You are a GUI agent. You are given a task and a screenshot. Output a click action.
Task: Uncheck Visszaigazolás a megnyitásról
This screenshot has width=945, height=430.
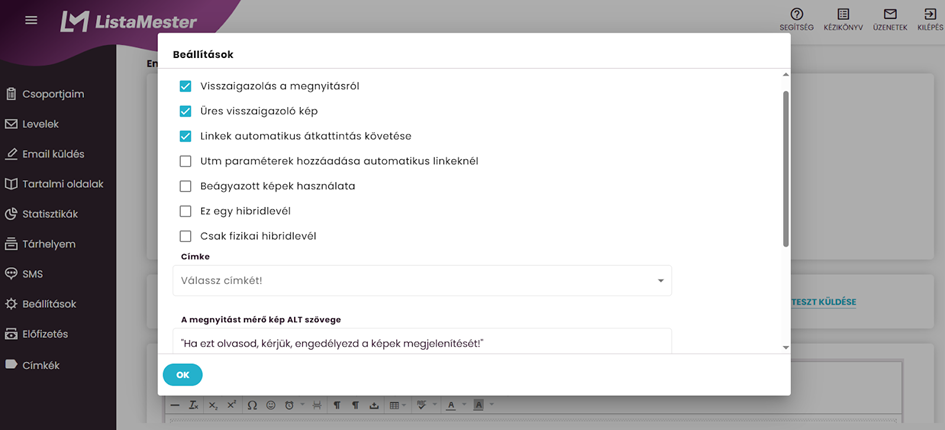(185, 86)
